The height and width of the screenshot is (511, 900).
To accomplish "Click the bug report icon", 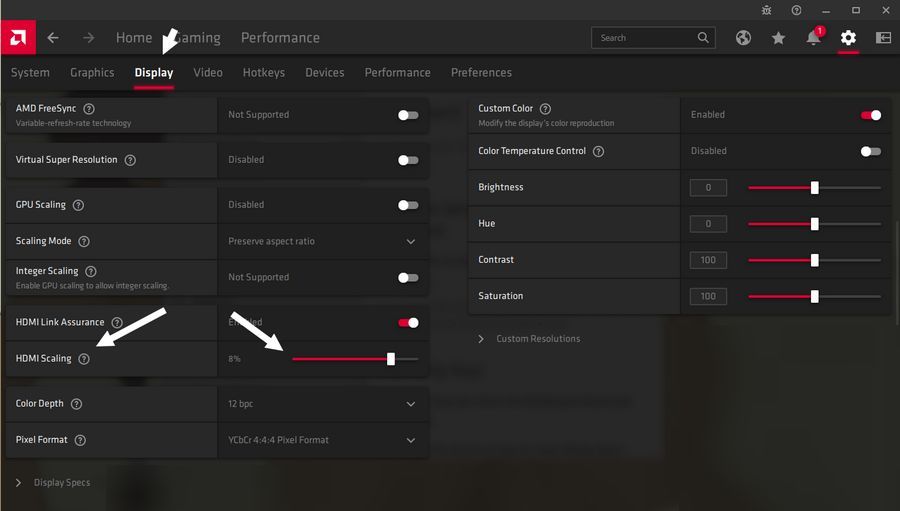I will click(766, 10).
